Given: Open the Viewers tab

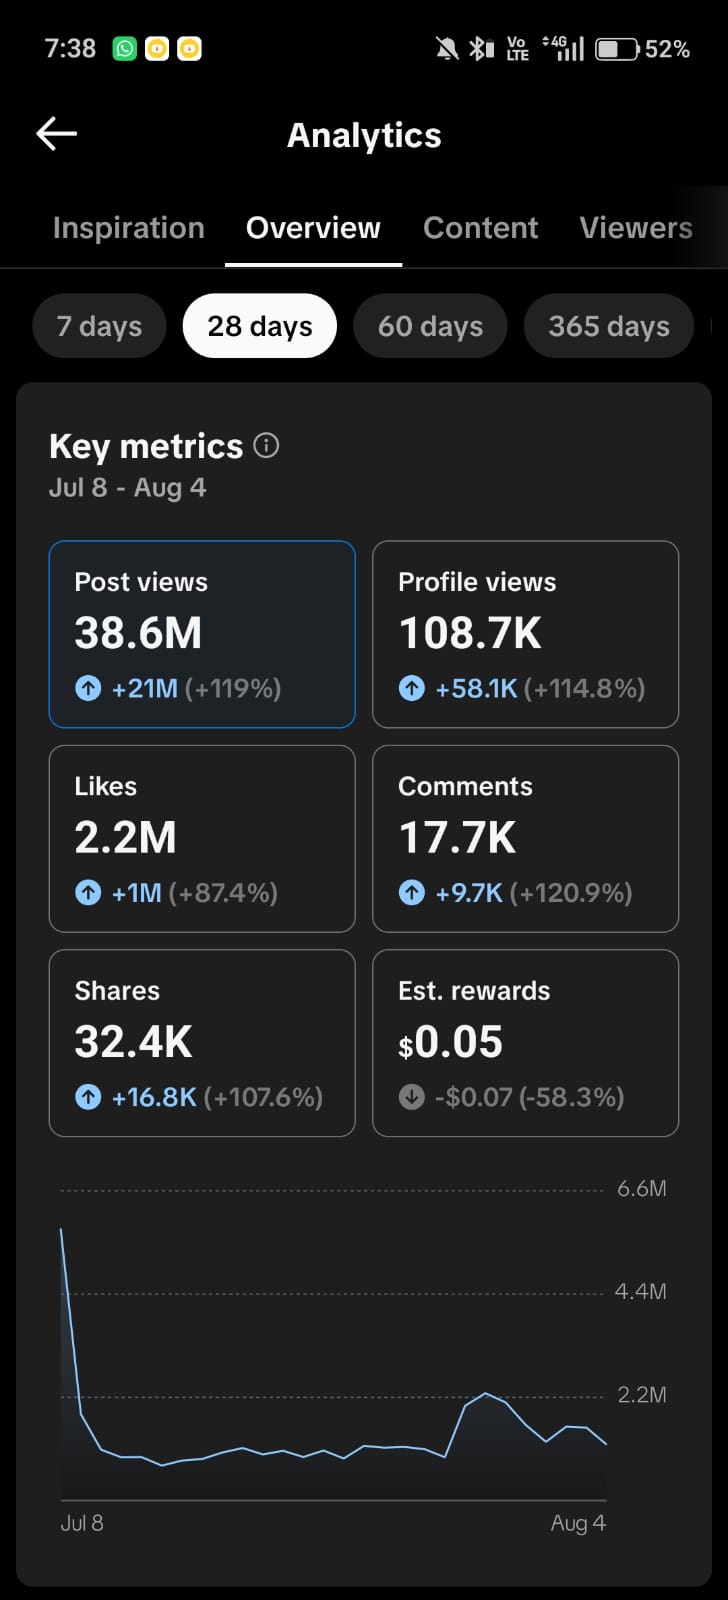Looking at the screenshot, I should coord(636,228).
